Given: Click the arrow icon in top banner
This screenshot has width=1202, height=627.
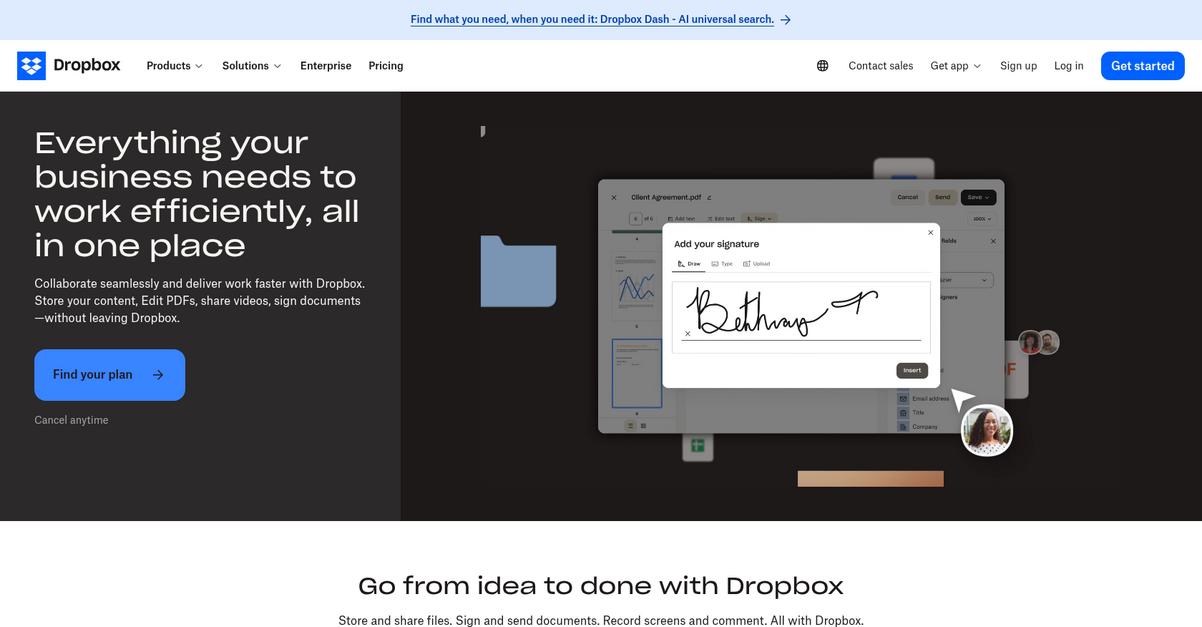Looking at the screenshot, I should click(x=786, y=19).
